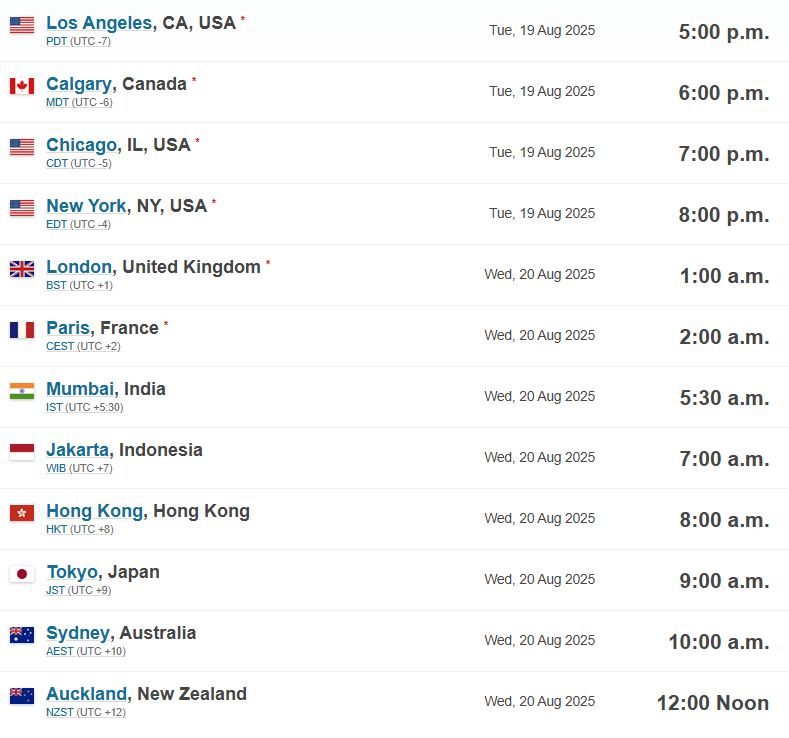Click the Canada flag beside Calgary

(22, 86)
